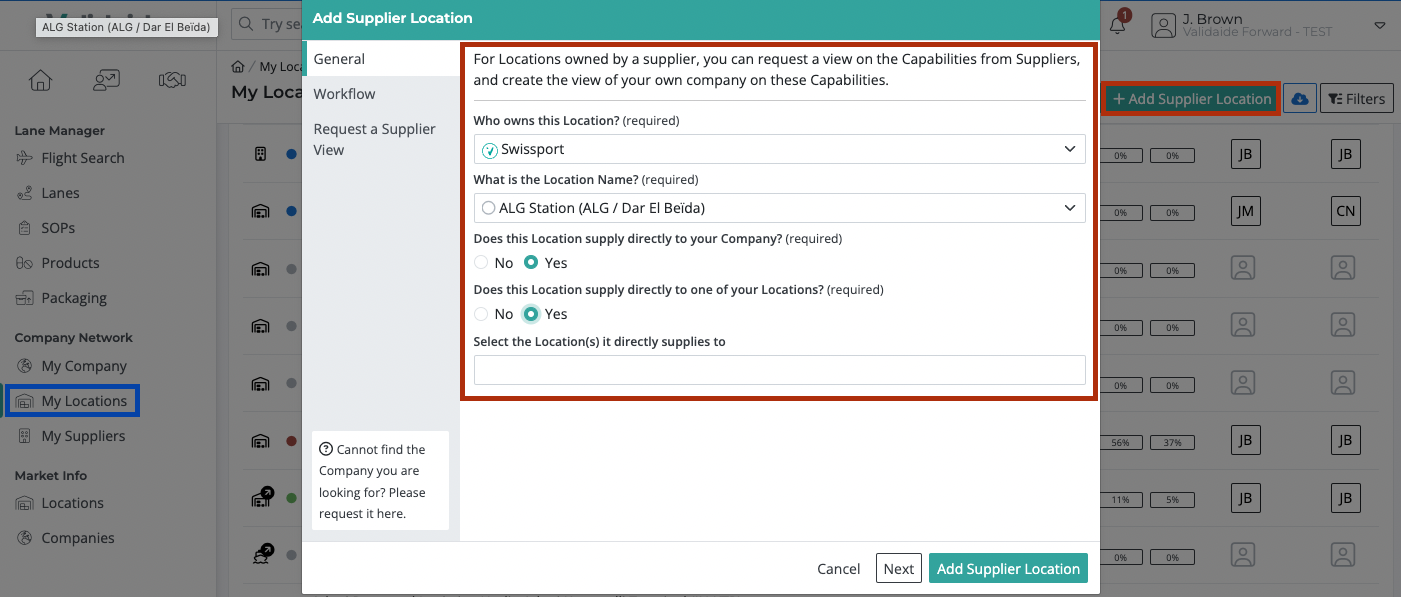
Task: Click the breadcrumb home icon
Action: click(x=238, y=67)
